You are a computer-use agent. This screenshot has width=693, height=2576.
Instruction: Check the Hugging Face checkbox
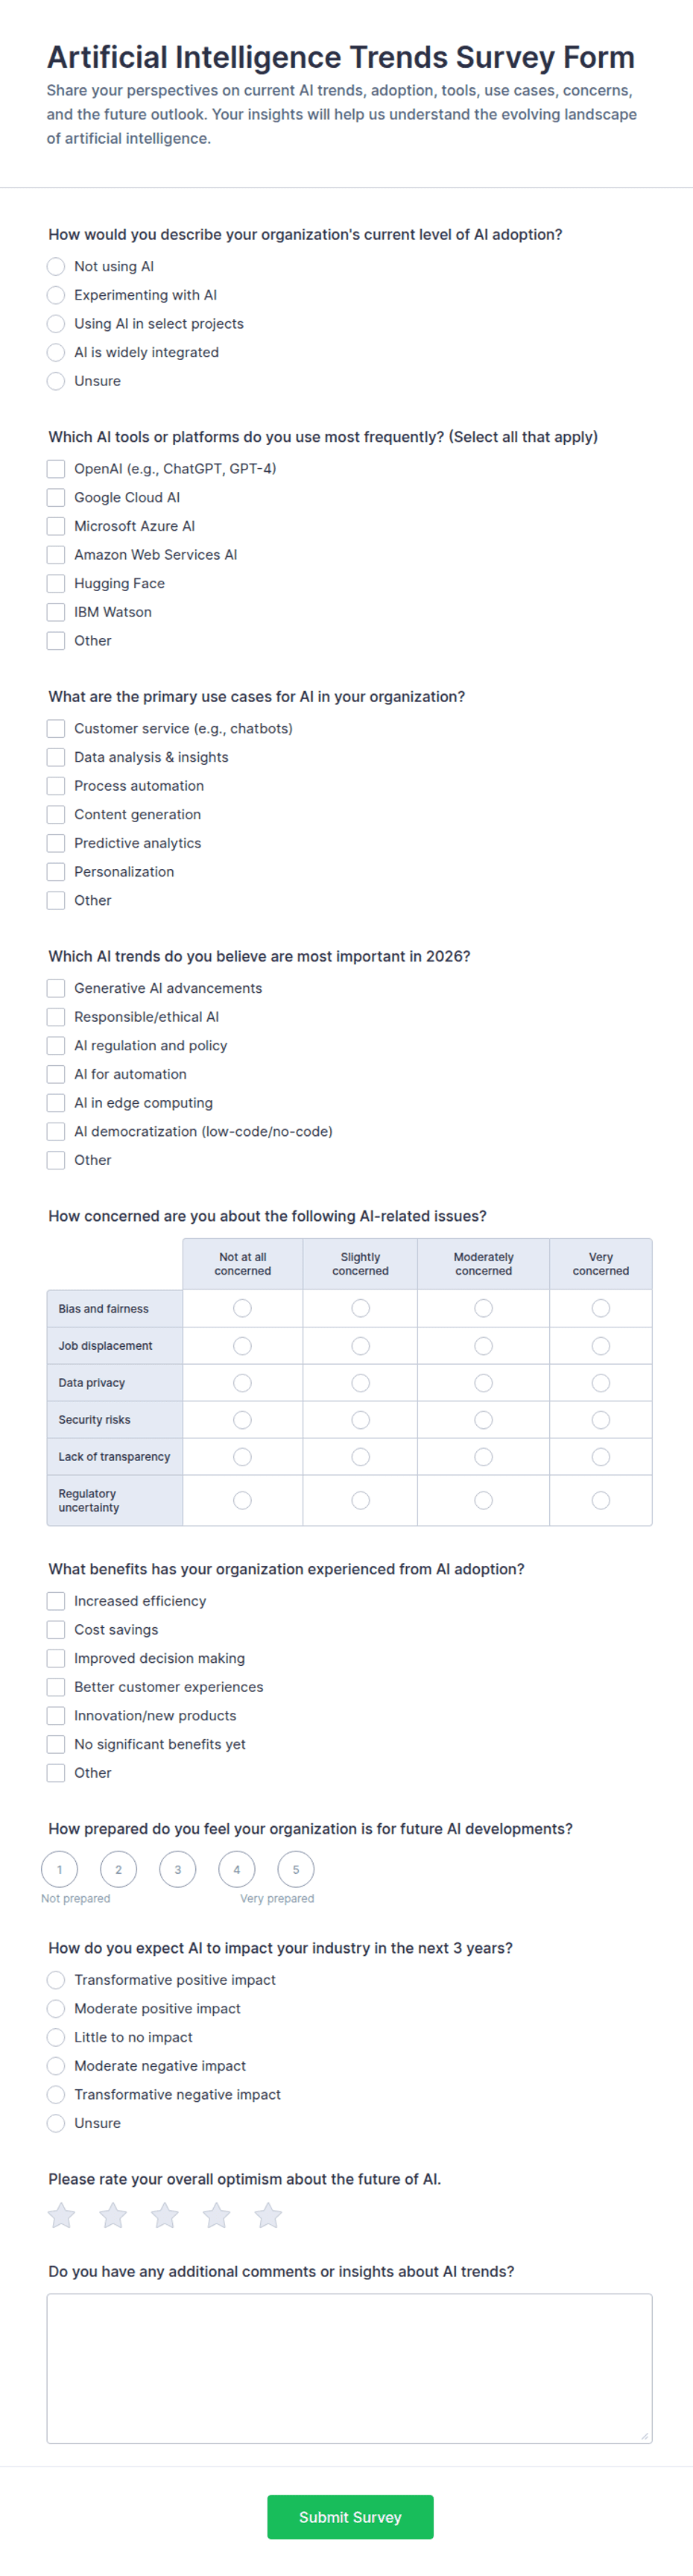tap(56, 583)
